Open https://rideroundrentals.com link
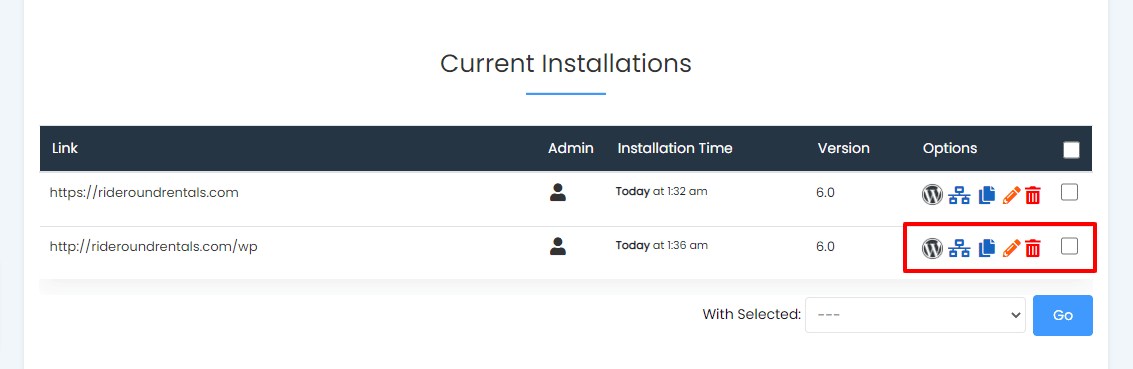The image size is (1133, 369). (144, 193)
